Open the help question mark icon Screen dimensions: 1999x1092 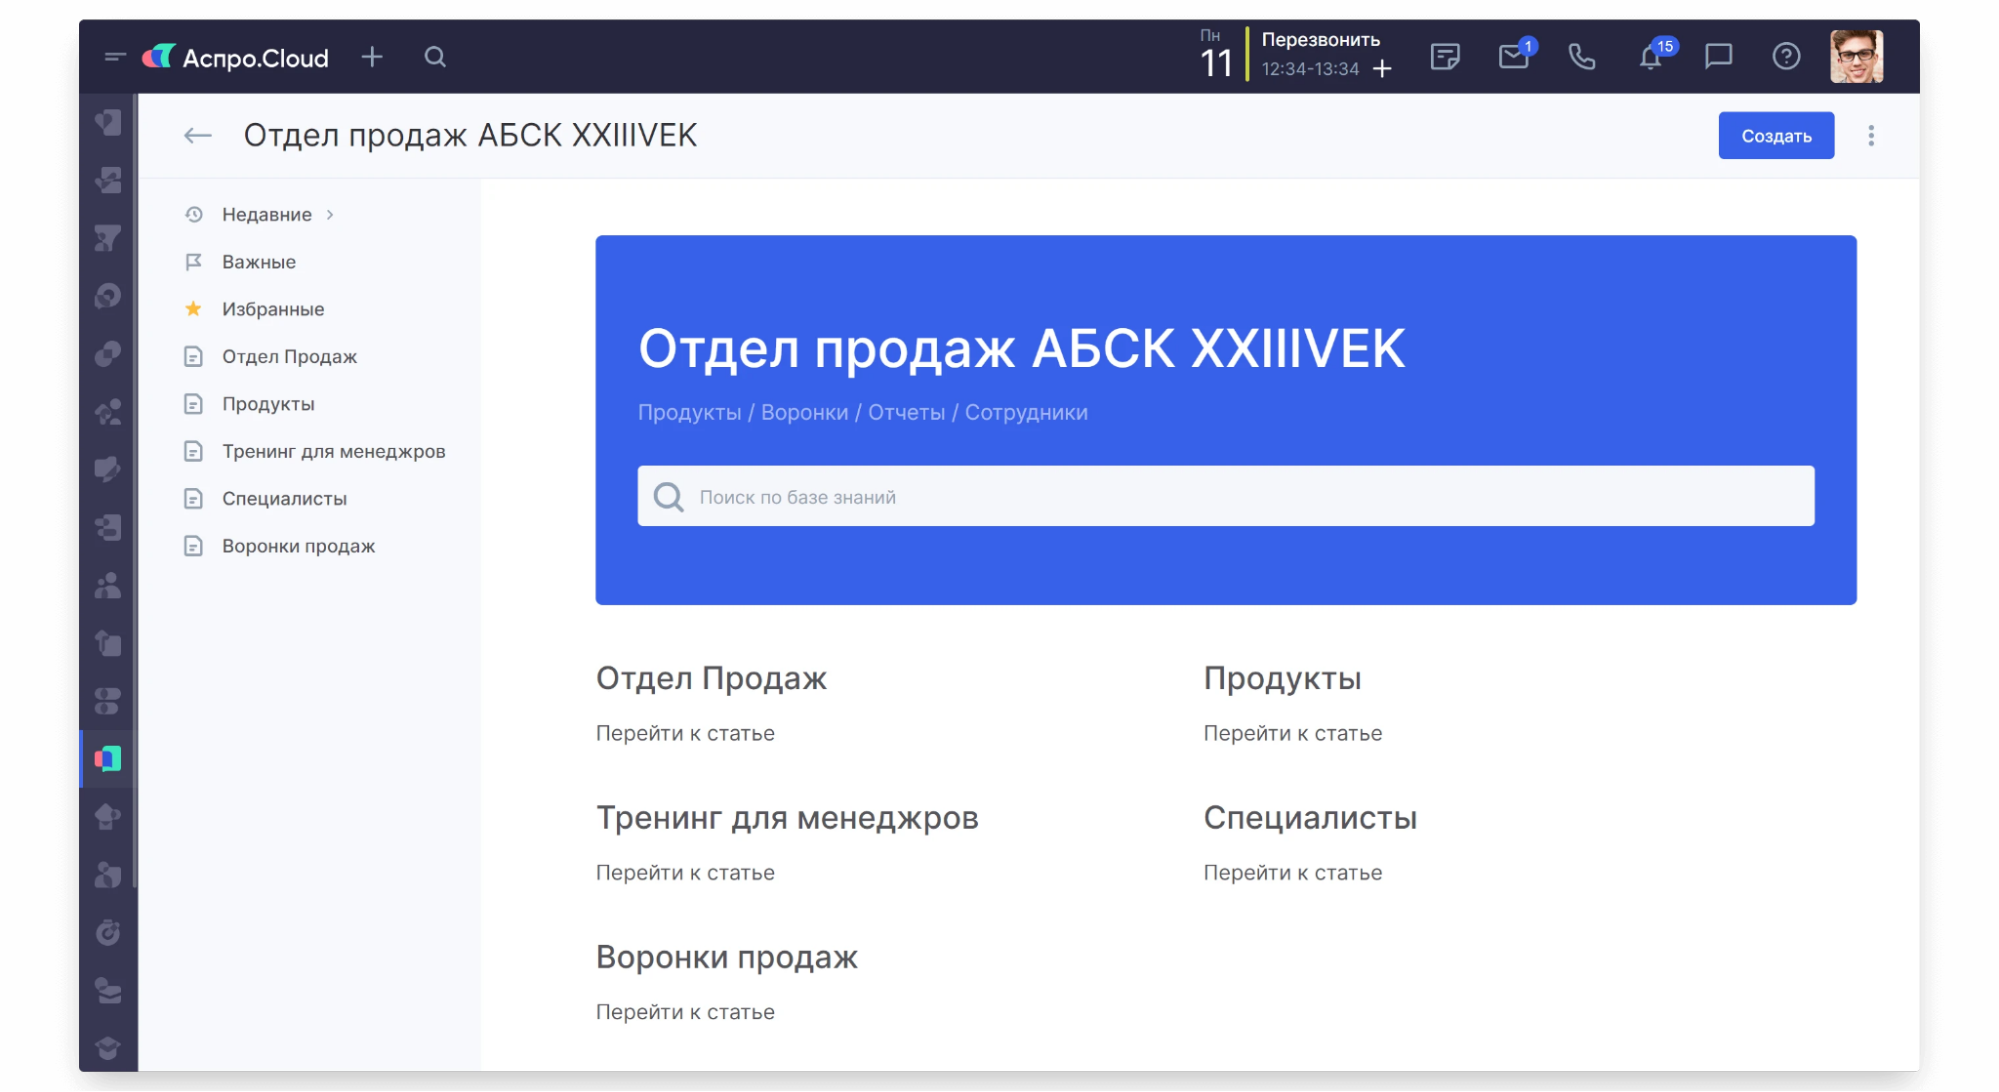coord(1786,57)
